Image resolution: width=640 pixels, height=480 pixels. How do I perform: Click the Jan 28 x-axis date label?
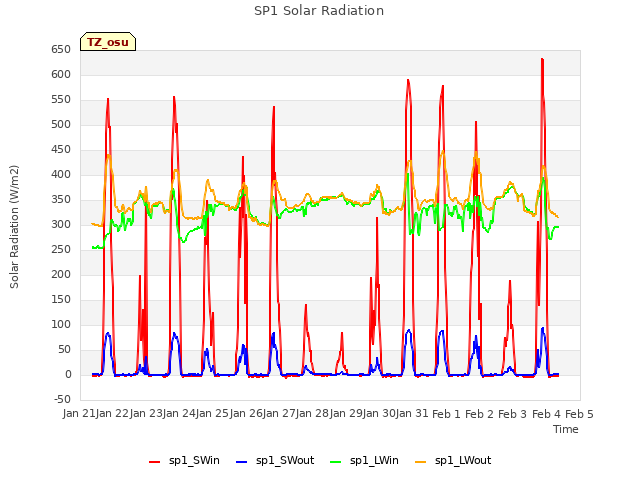(x=312, y=414)
